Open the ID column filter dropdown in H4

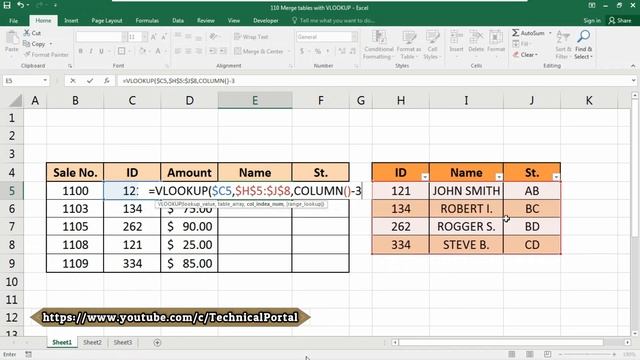[x=425, y=177]
